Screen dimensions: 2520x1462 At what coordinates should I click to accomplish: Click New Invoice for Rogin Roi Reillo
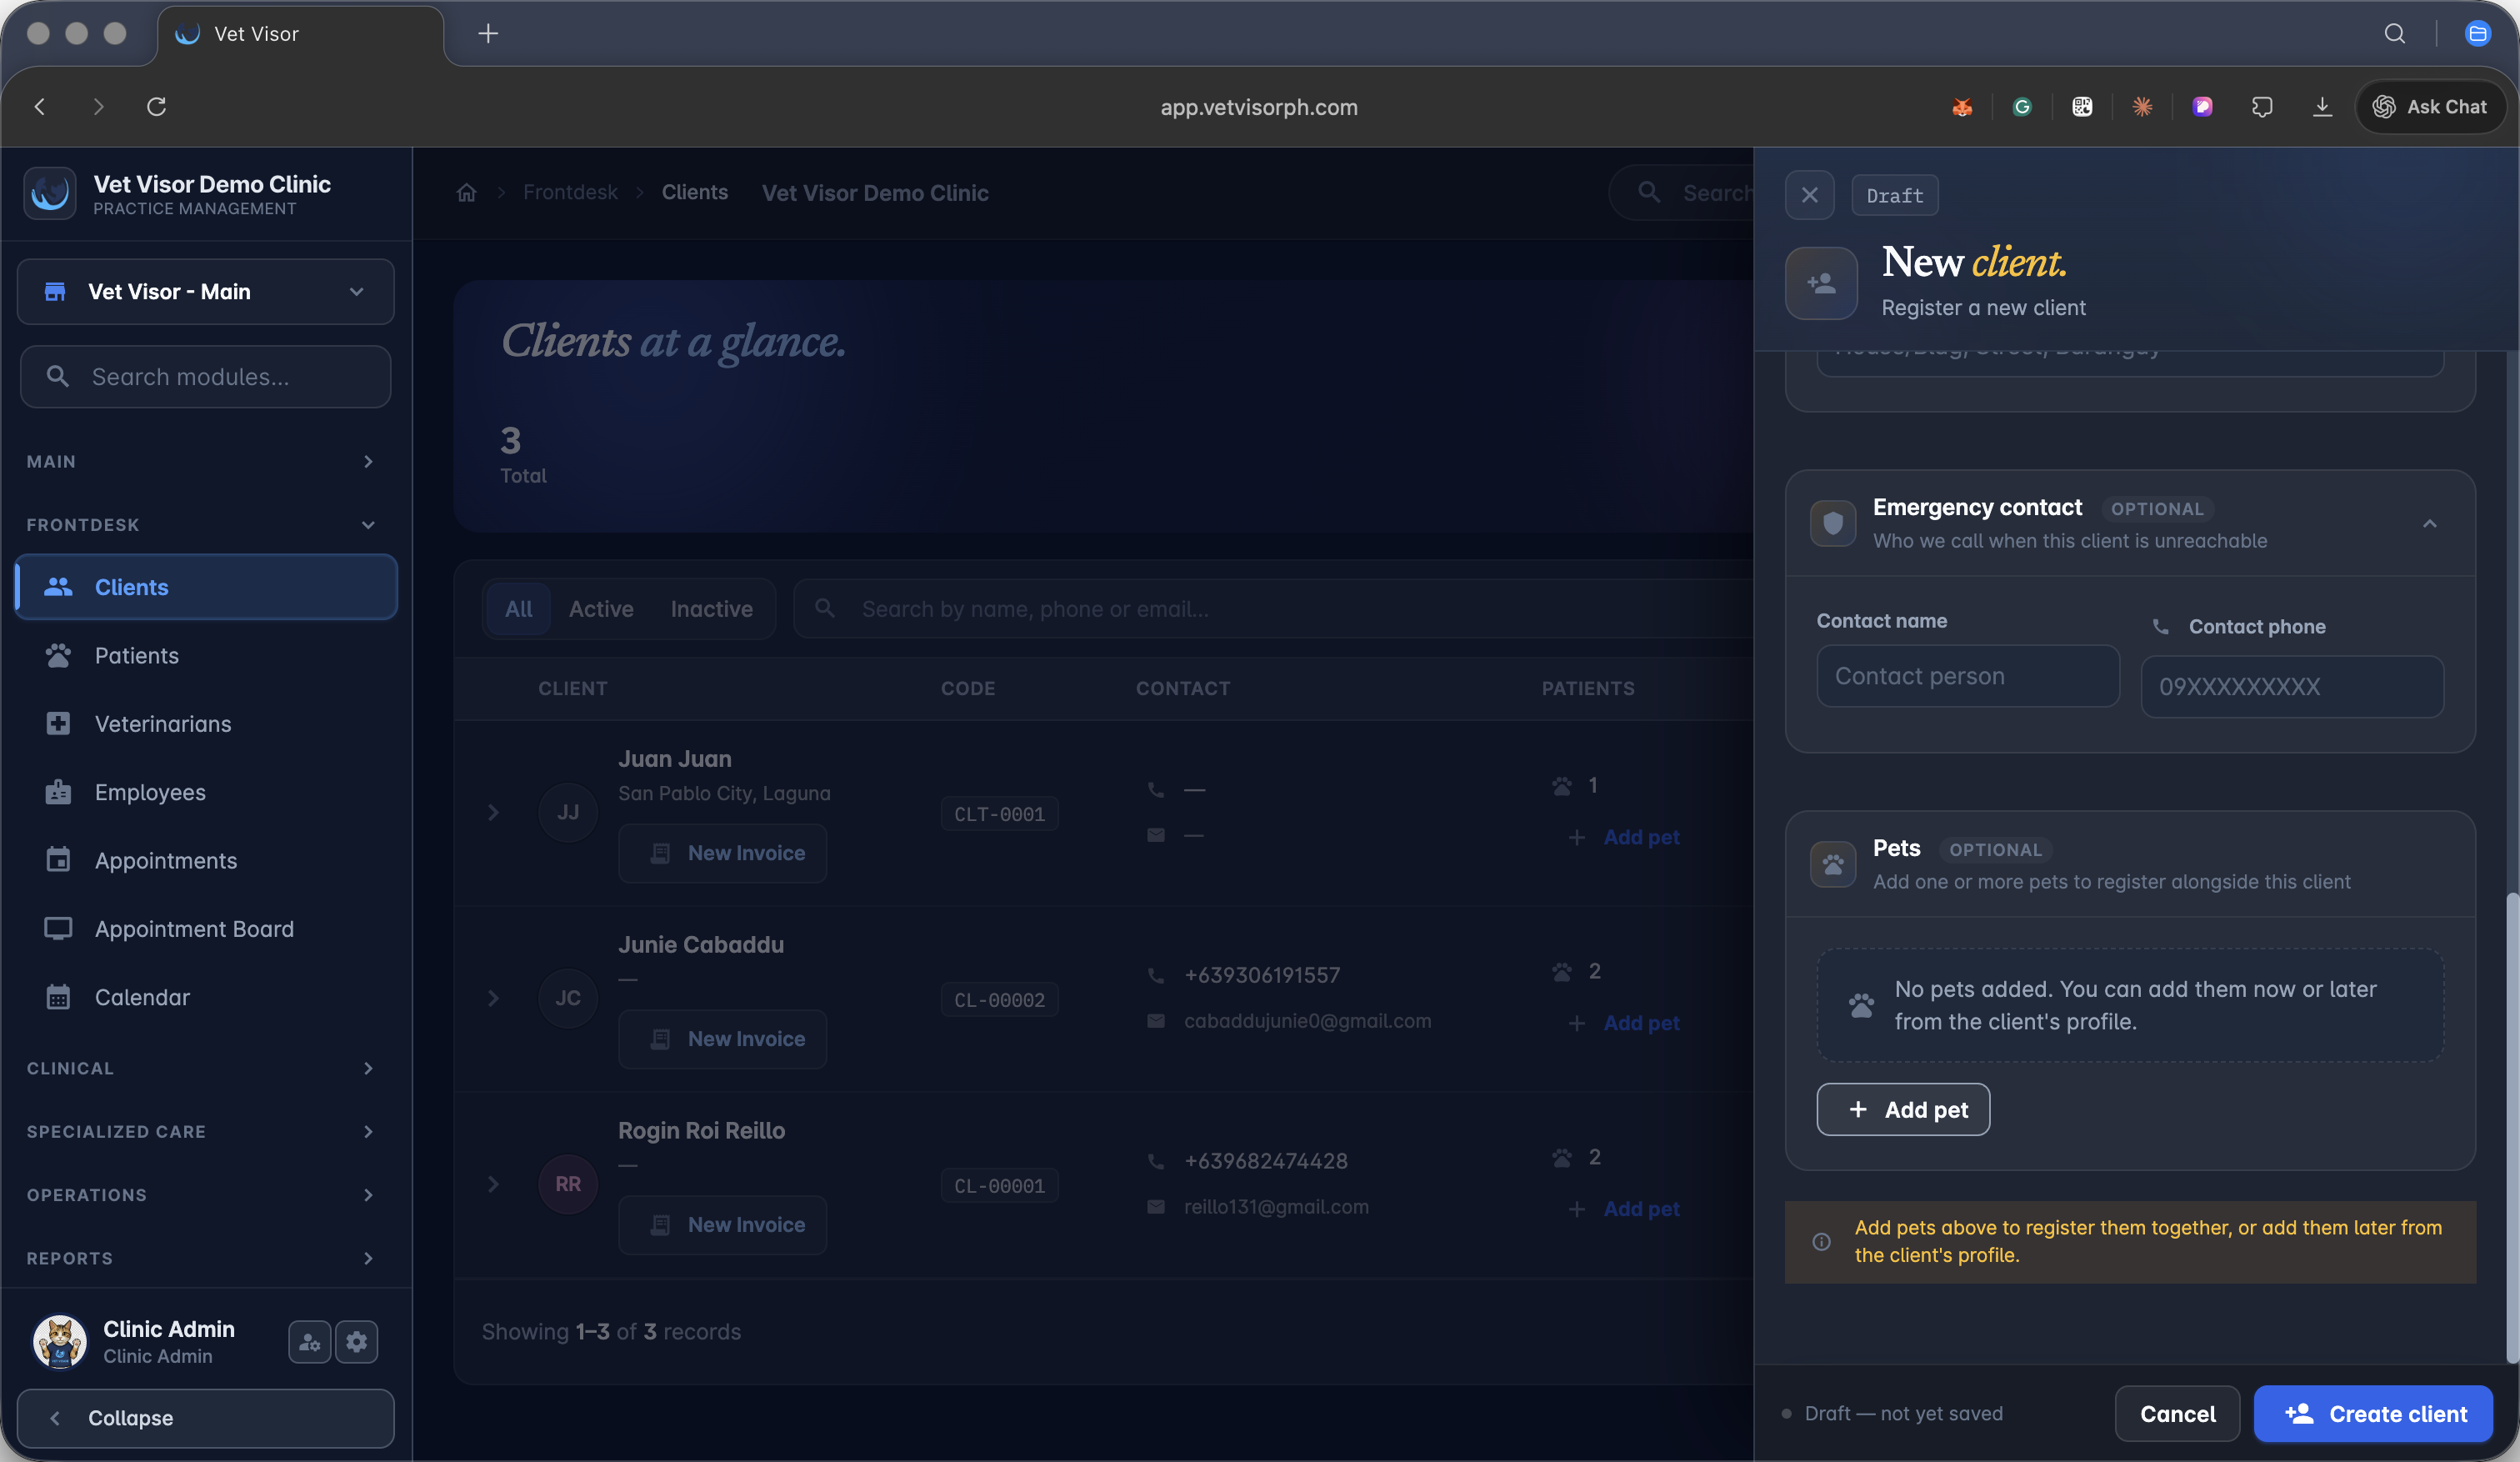(x=722, y=1225)
